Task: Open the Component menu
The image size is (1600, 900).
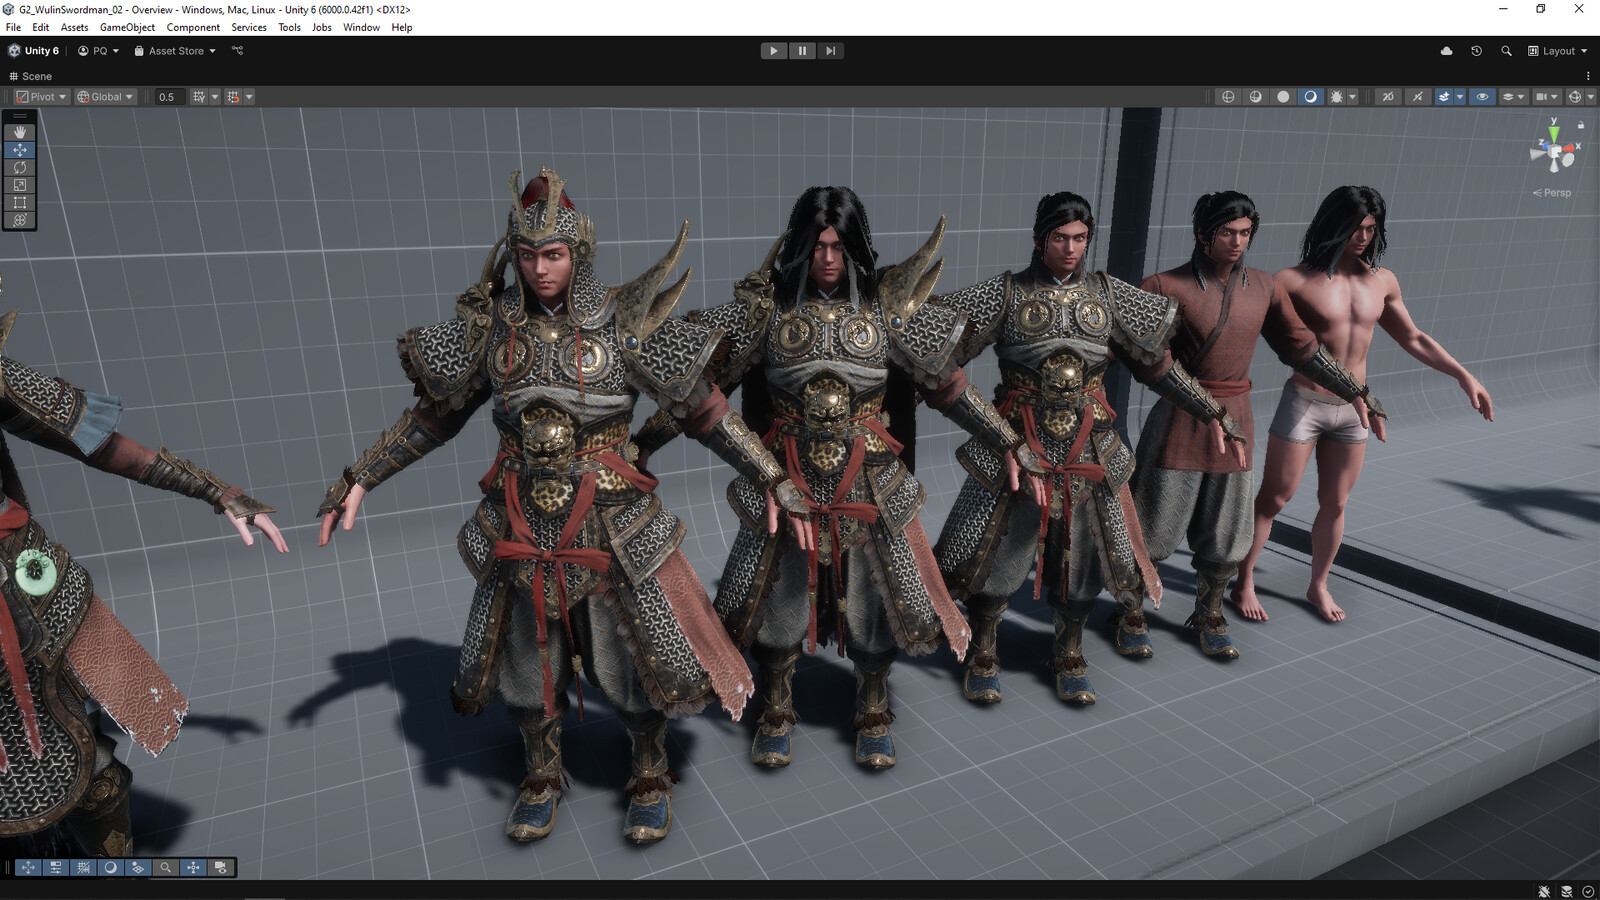Action: 193,27
